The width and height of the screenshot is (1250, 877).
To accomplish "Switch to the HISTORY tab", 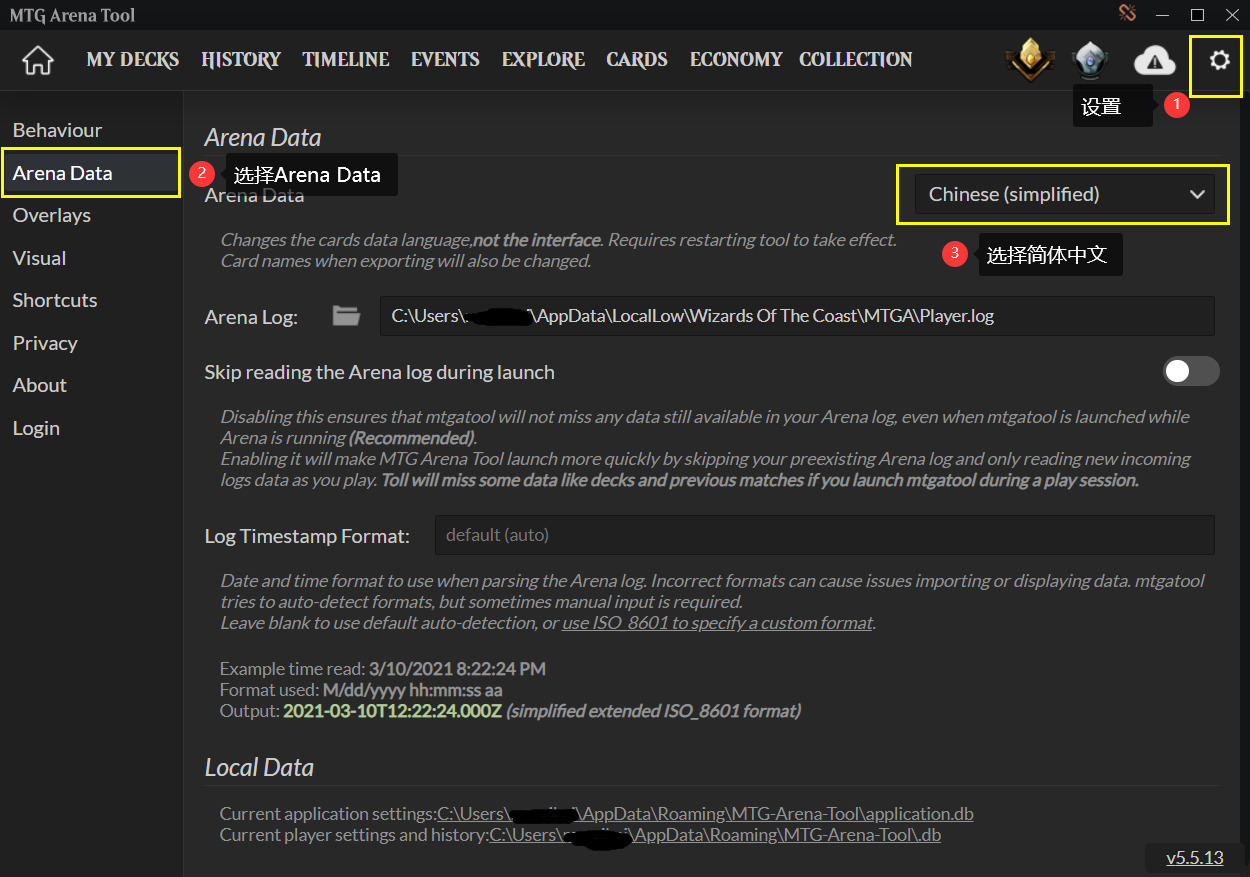I will point(241,60).
